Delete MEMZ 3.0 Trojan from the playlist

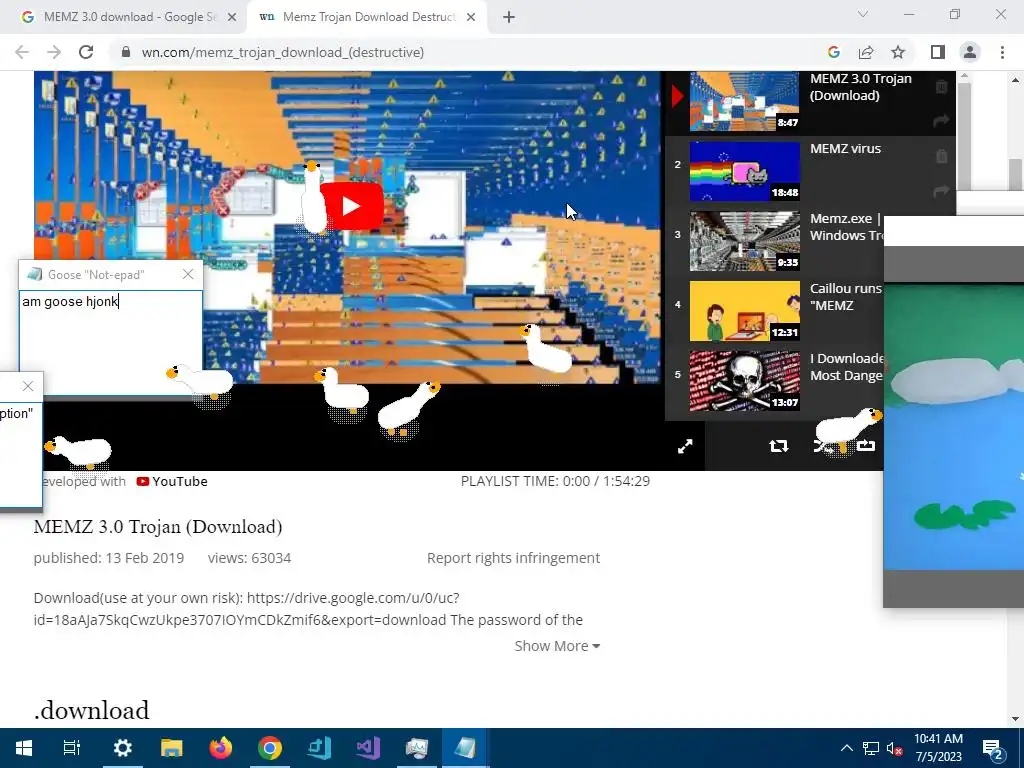click(x=941, y=86)
